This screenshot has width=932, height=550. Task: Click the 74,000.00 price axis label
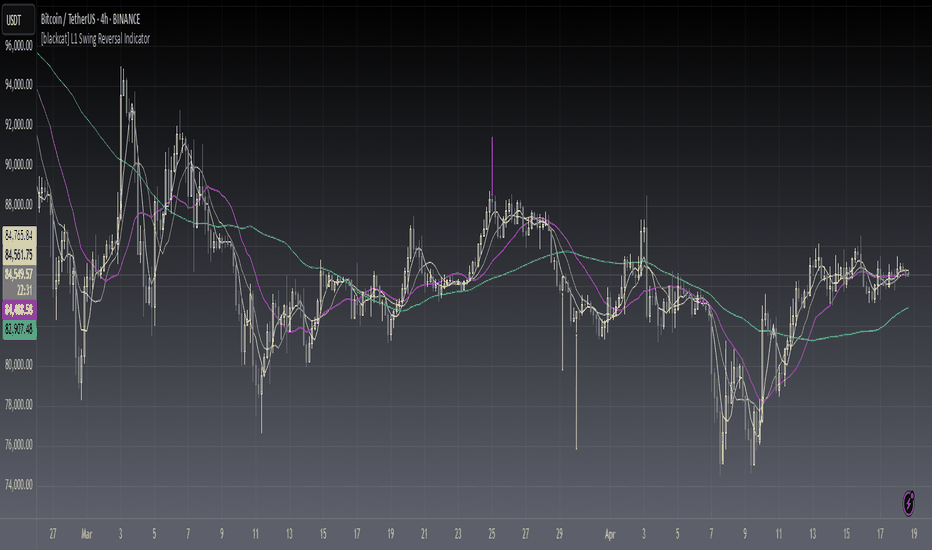tap(18, 485)
